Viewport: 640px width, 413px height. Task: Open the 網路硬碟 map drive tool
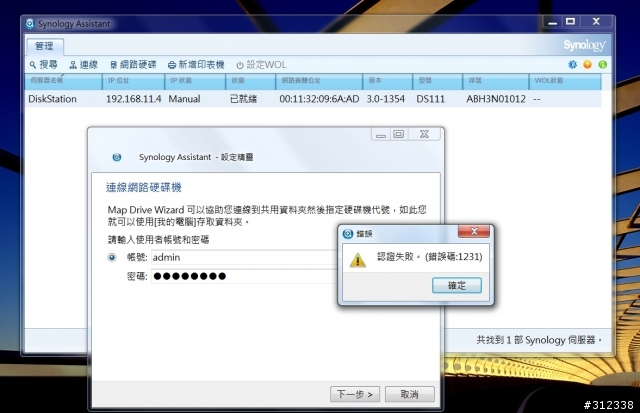pyautogui.click(x=133, y=64)
